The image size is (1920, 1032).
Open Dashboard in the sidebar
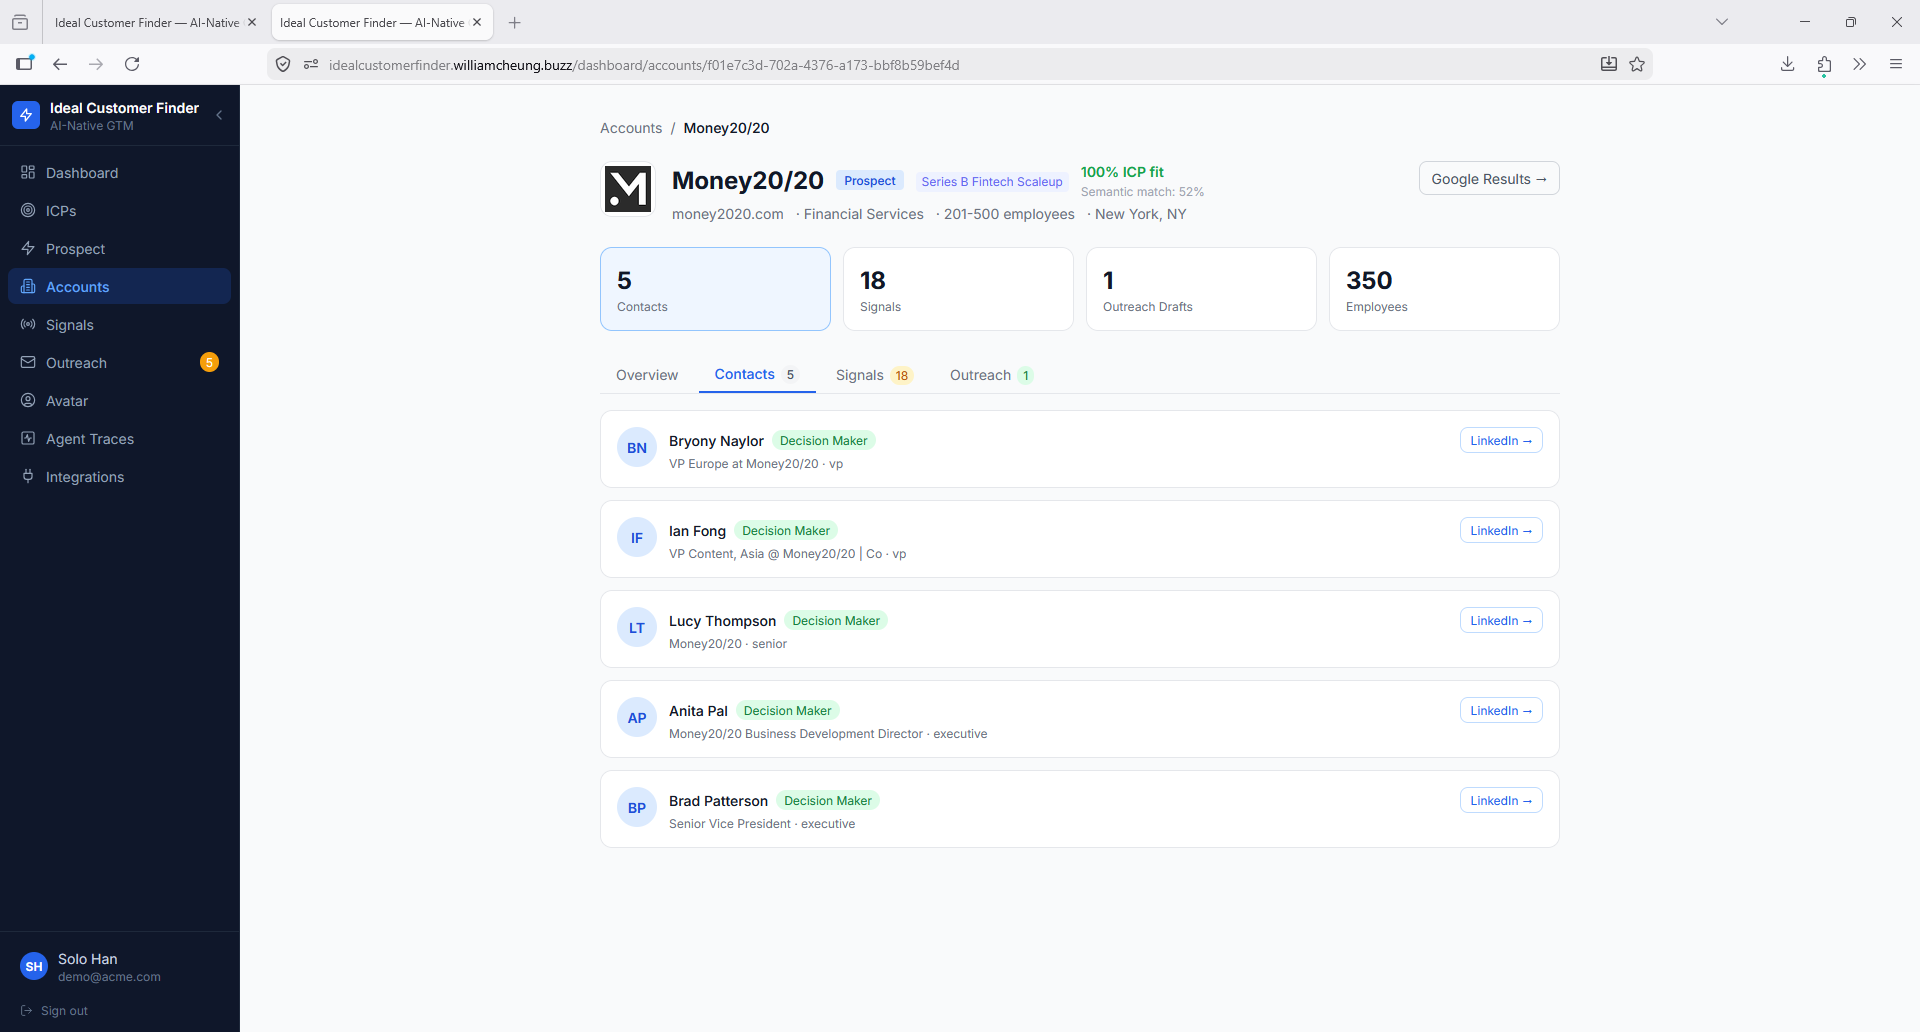pos(119,173)
